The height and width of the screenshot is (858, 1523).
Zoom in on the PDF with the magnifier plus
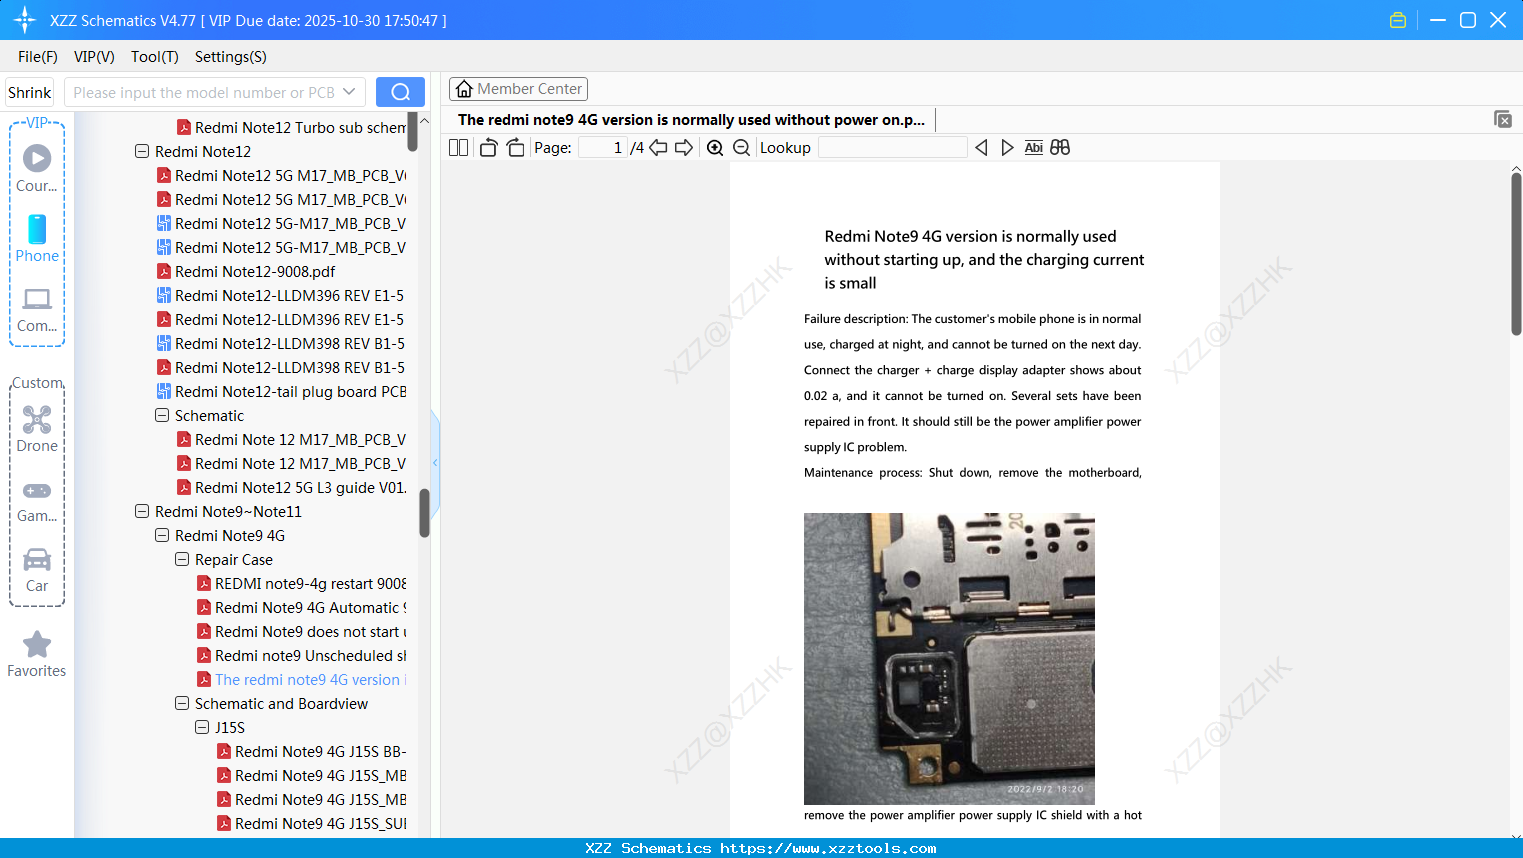pos(715,147)
